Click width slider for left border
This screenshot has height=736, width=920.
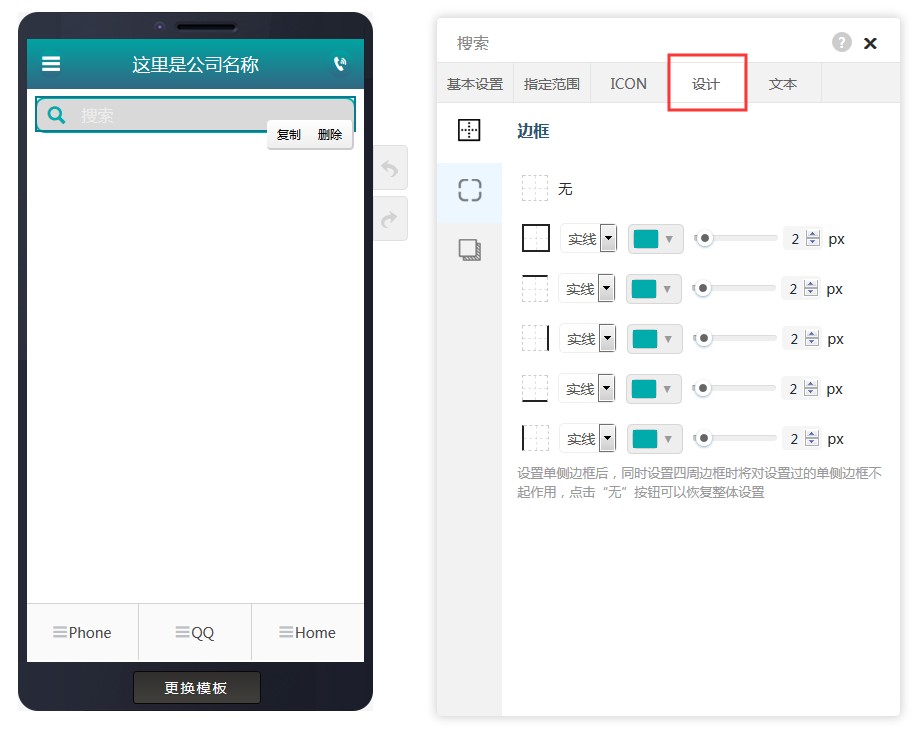click(735, 438)
